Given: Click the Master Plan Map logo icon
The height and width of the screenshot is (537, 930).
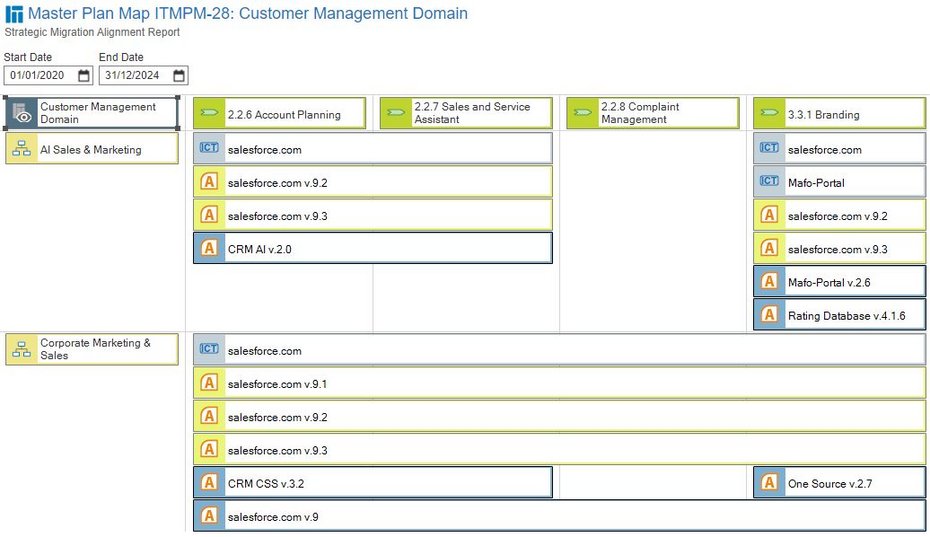Looking at the screenshot, I should [14, 14].
